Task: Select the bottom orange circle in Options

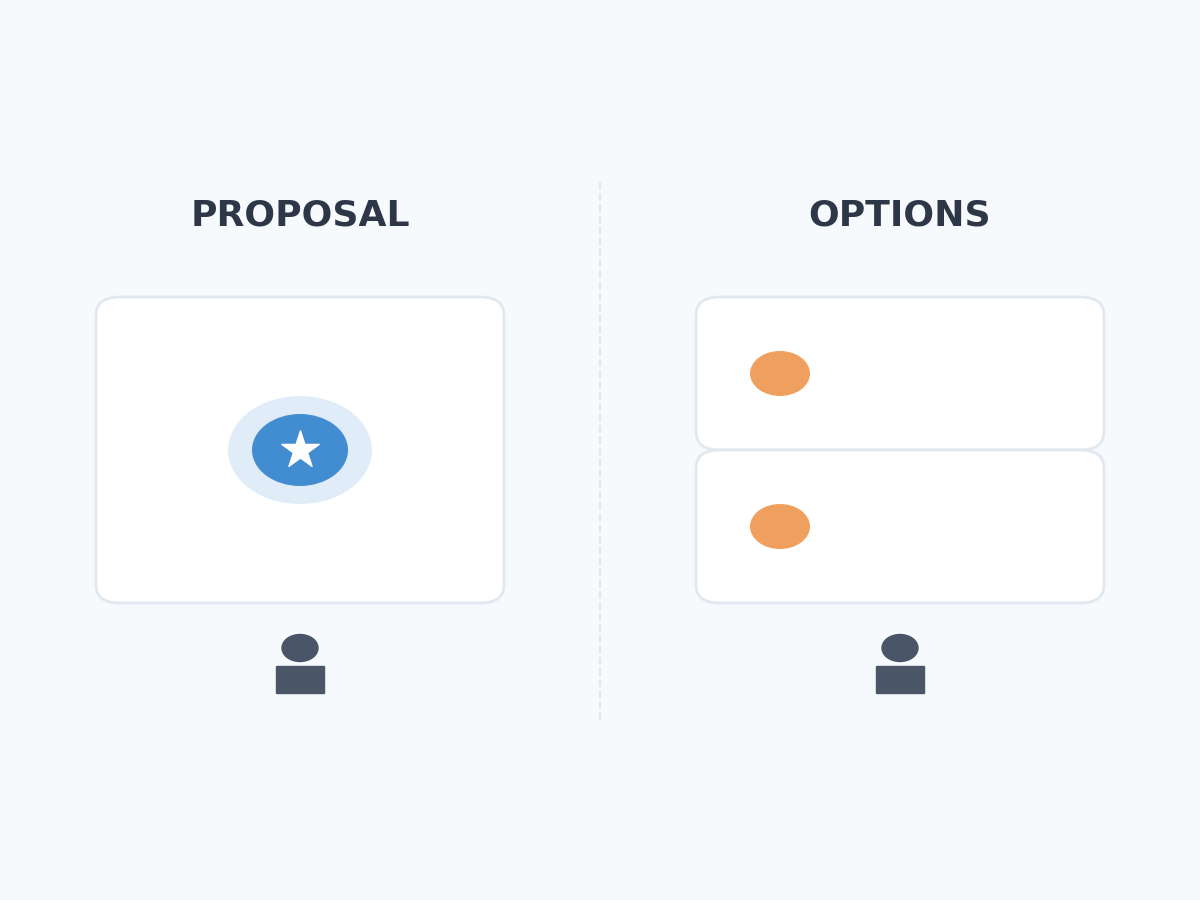Action: tap(780, 526)
